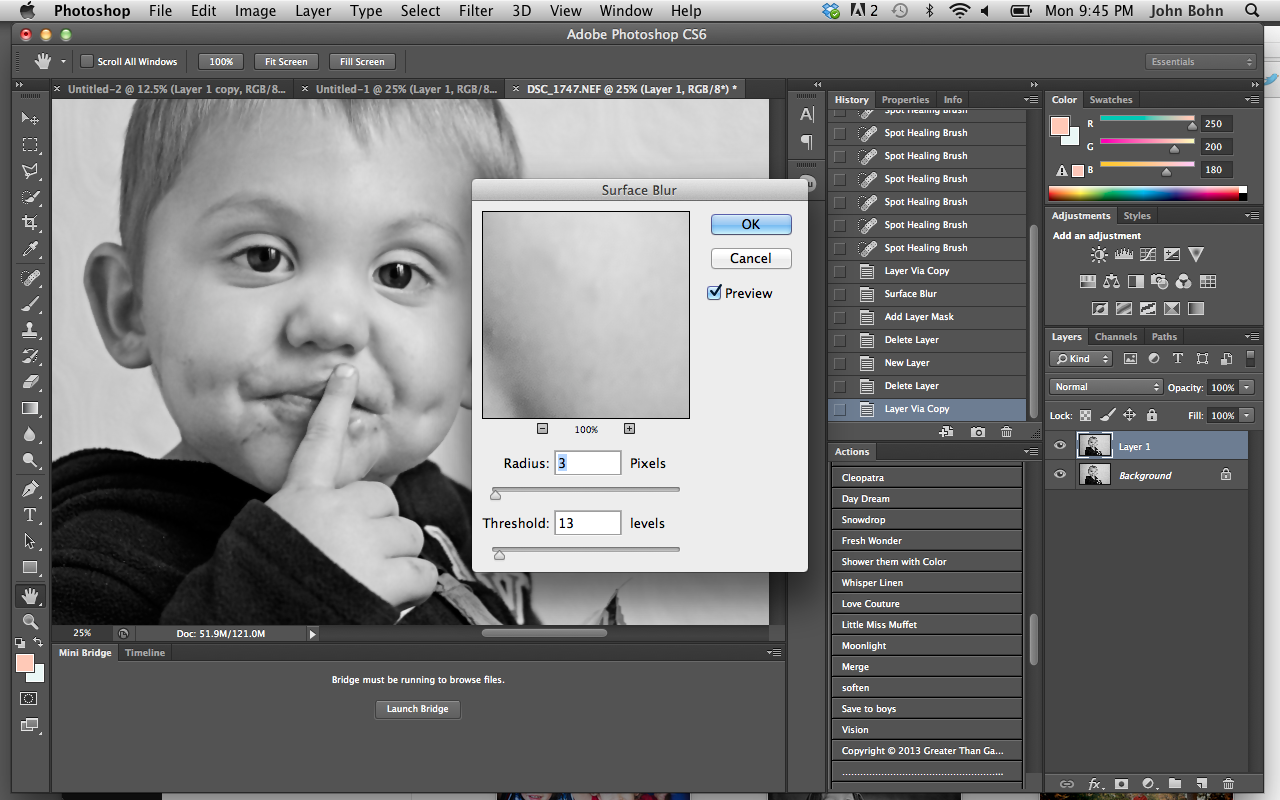Create new snapshot camera icon in History
This screenshot has height=800, width=1280.
[x=977, y=432]
